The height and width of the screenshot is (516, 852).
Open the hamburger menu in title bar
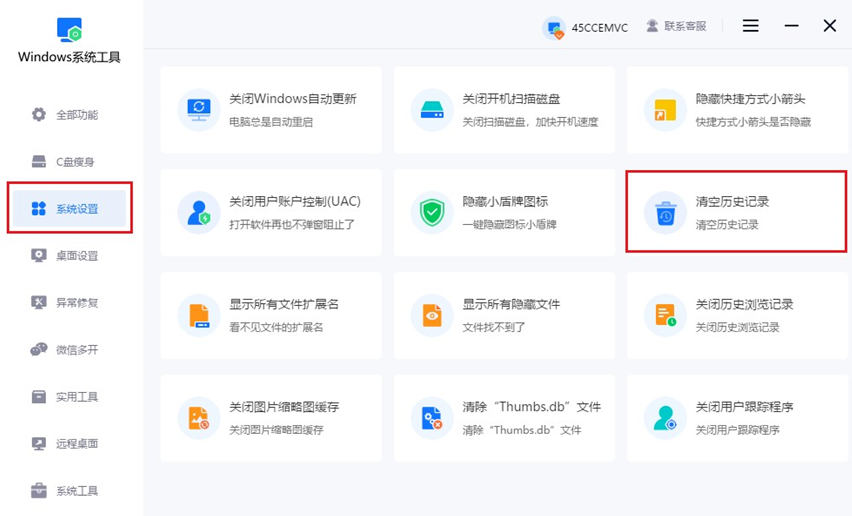click(x=750, y=26)
